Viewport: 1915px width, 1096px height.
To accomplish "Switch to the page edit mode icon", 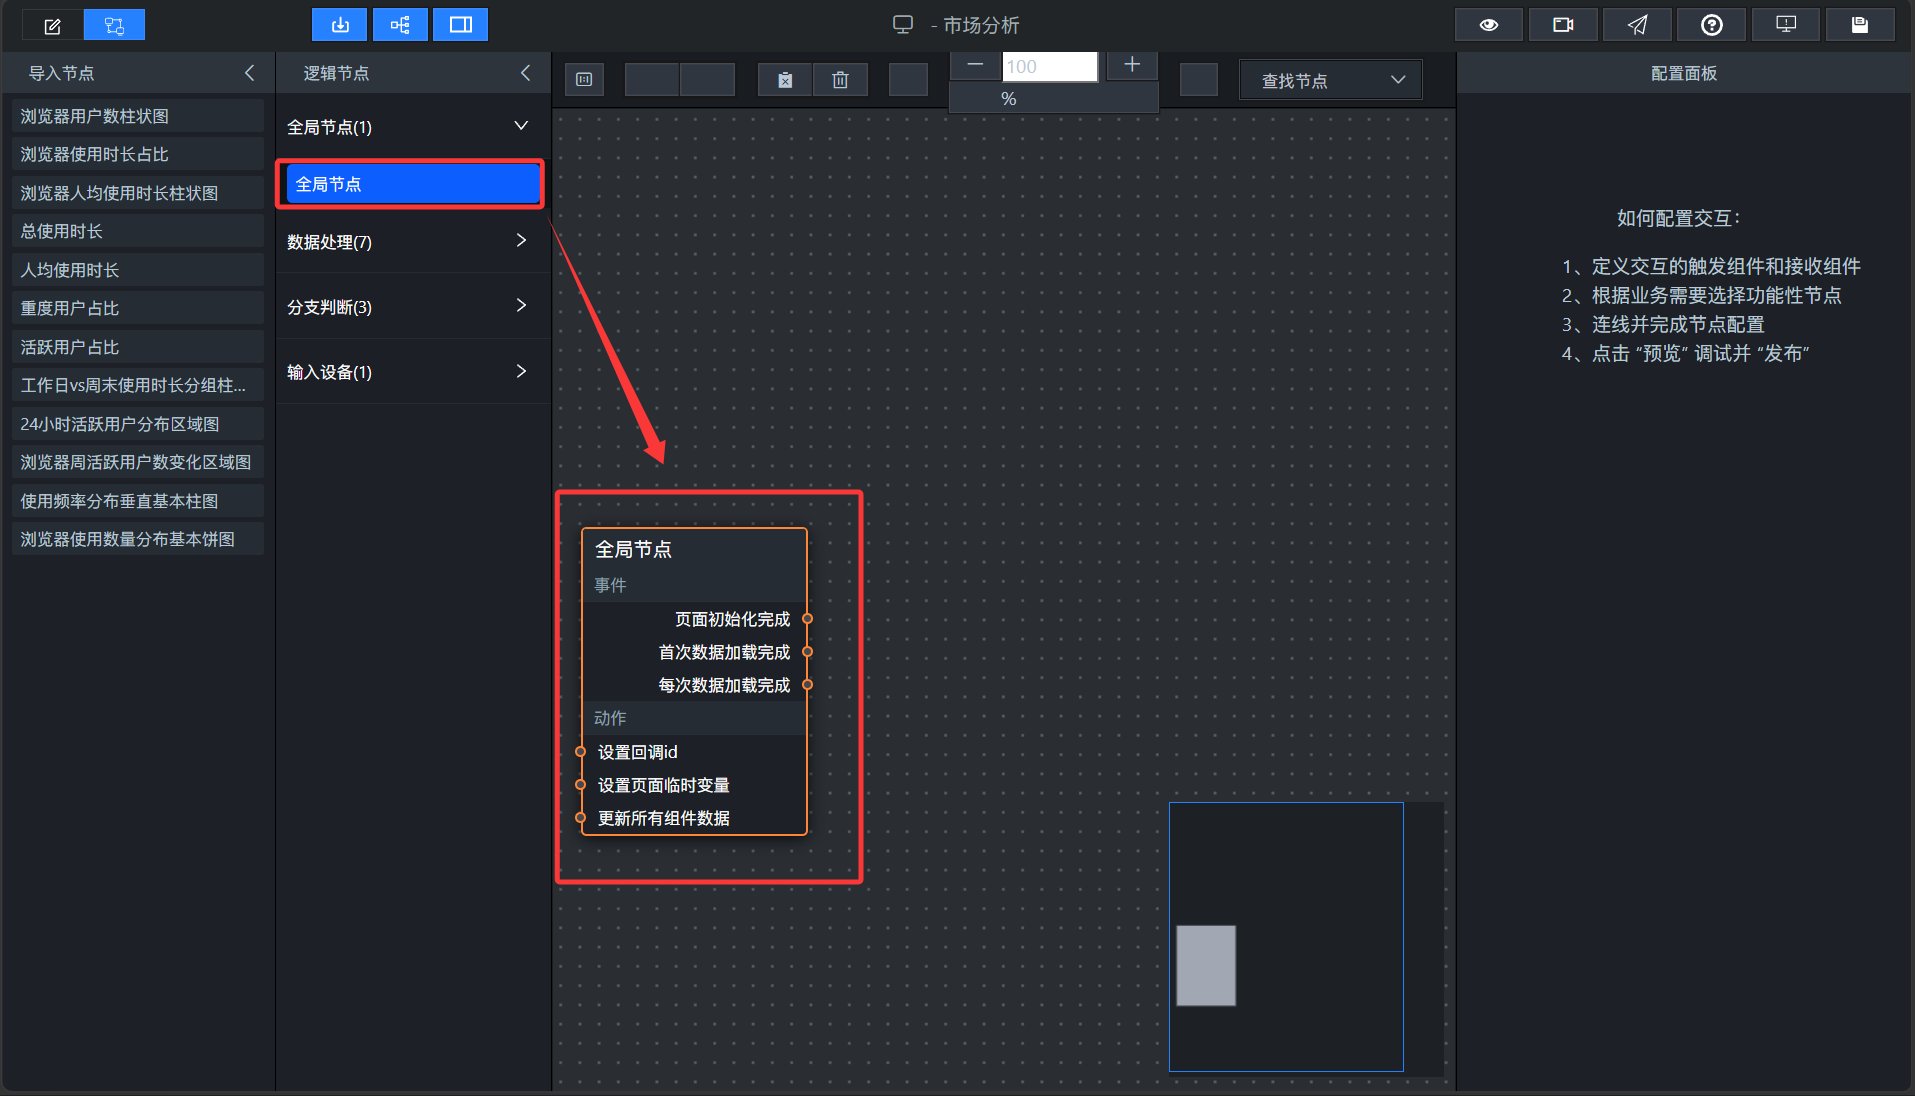I will click(53, 25).
